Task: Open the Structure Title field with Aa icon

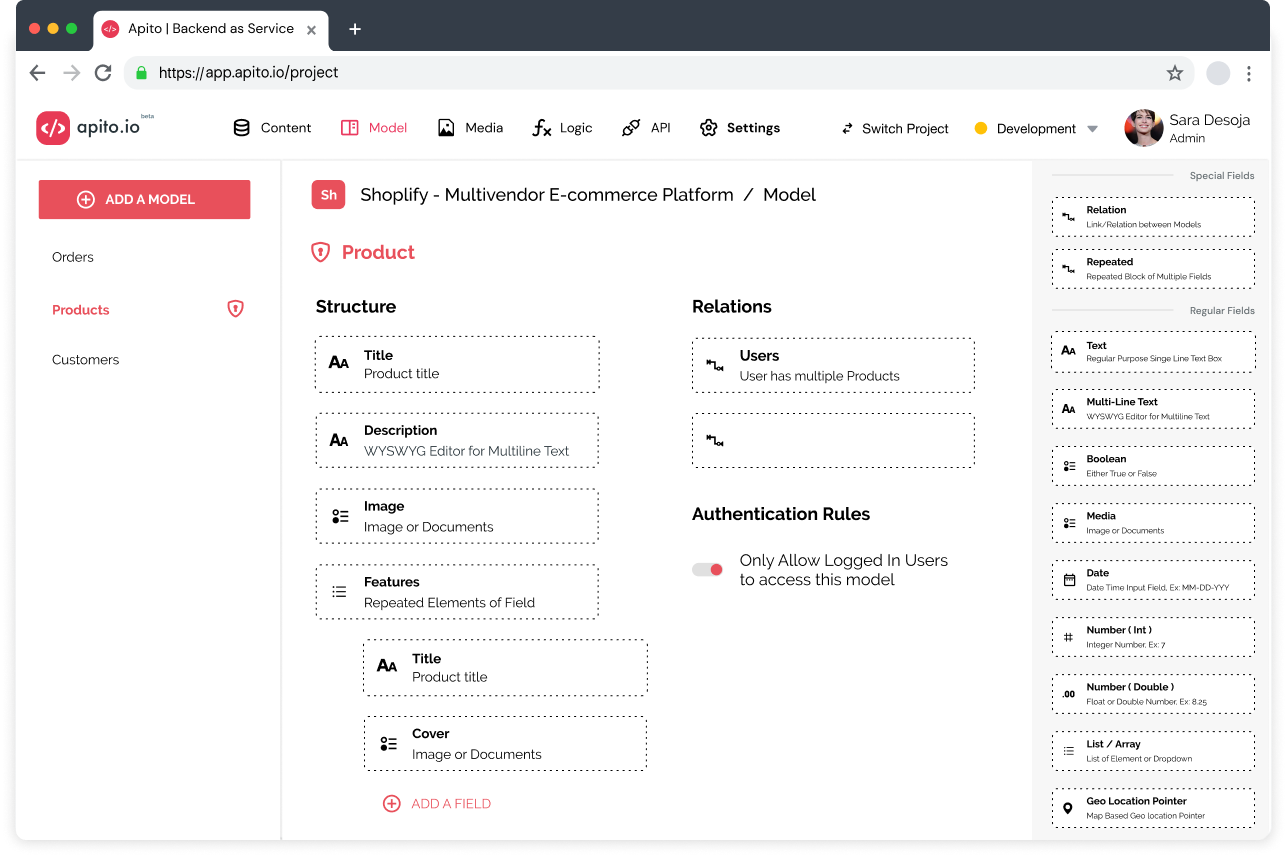Action: click(457, 364)
